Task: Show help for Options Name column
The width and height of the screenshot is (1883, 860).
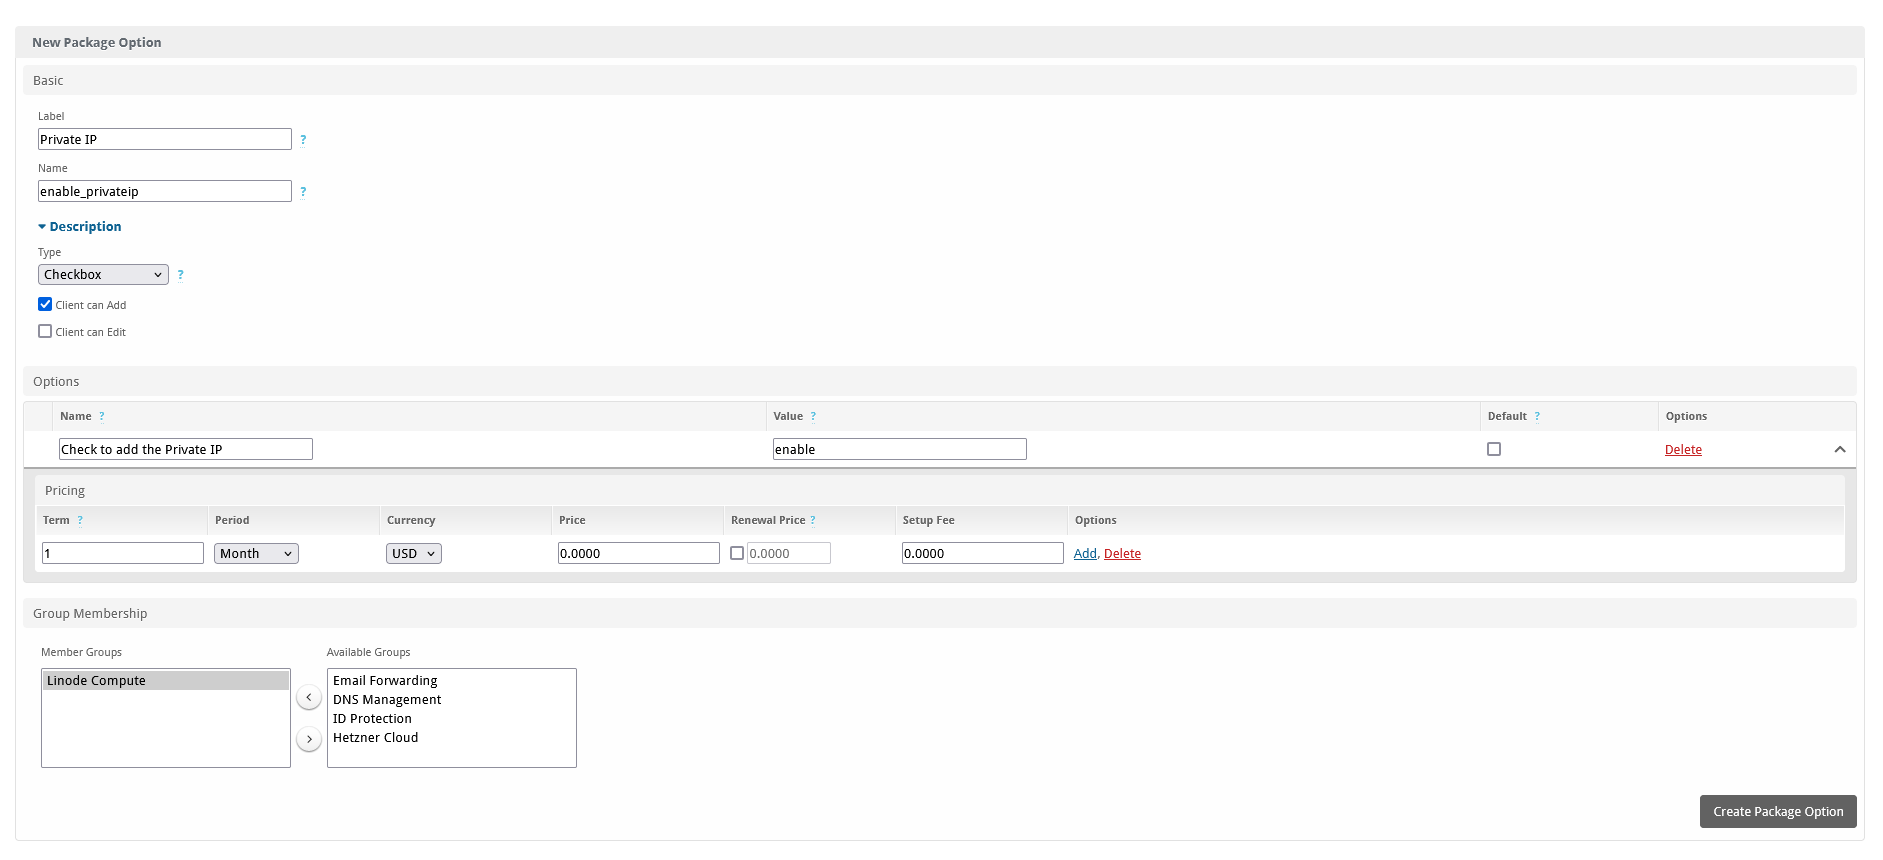Action: coord(101,417)
